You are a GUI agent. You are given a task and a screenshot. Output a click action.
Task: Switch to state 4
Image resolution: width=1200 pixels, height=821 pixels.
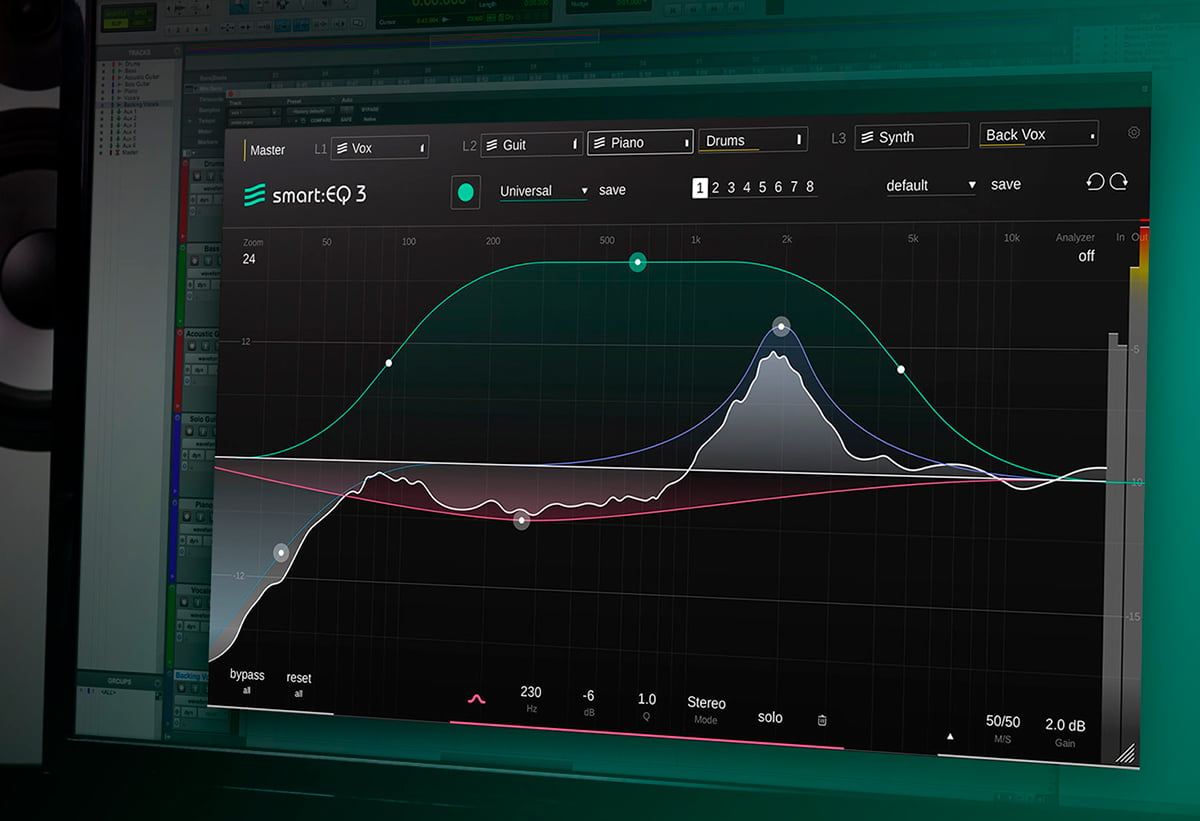click(747, 187)
